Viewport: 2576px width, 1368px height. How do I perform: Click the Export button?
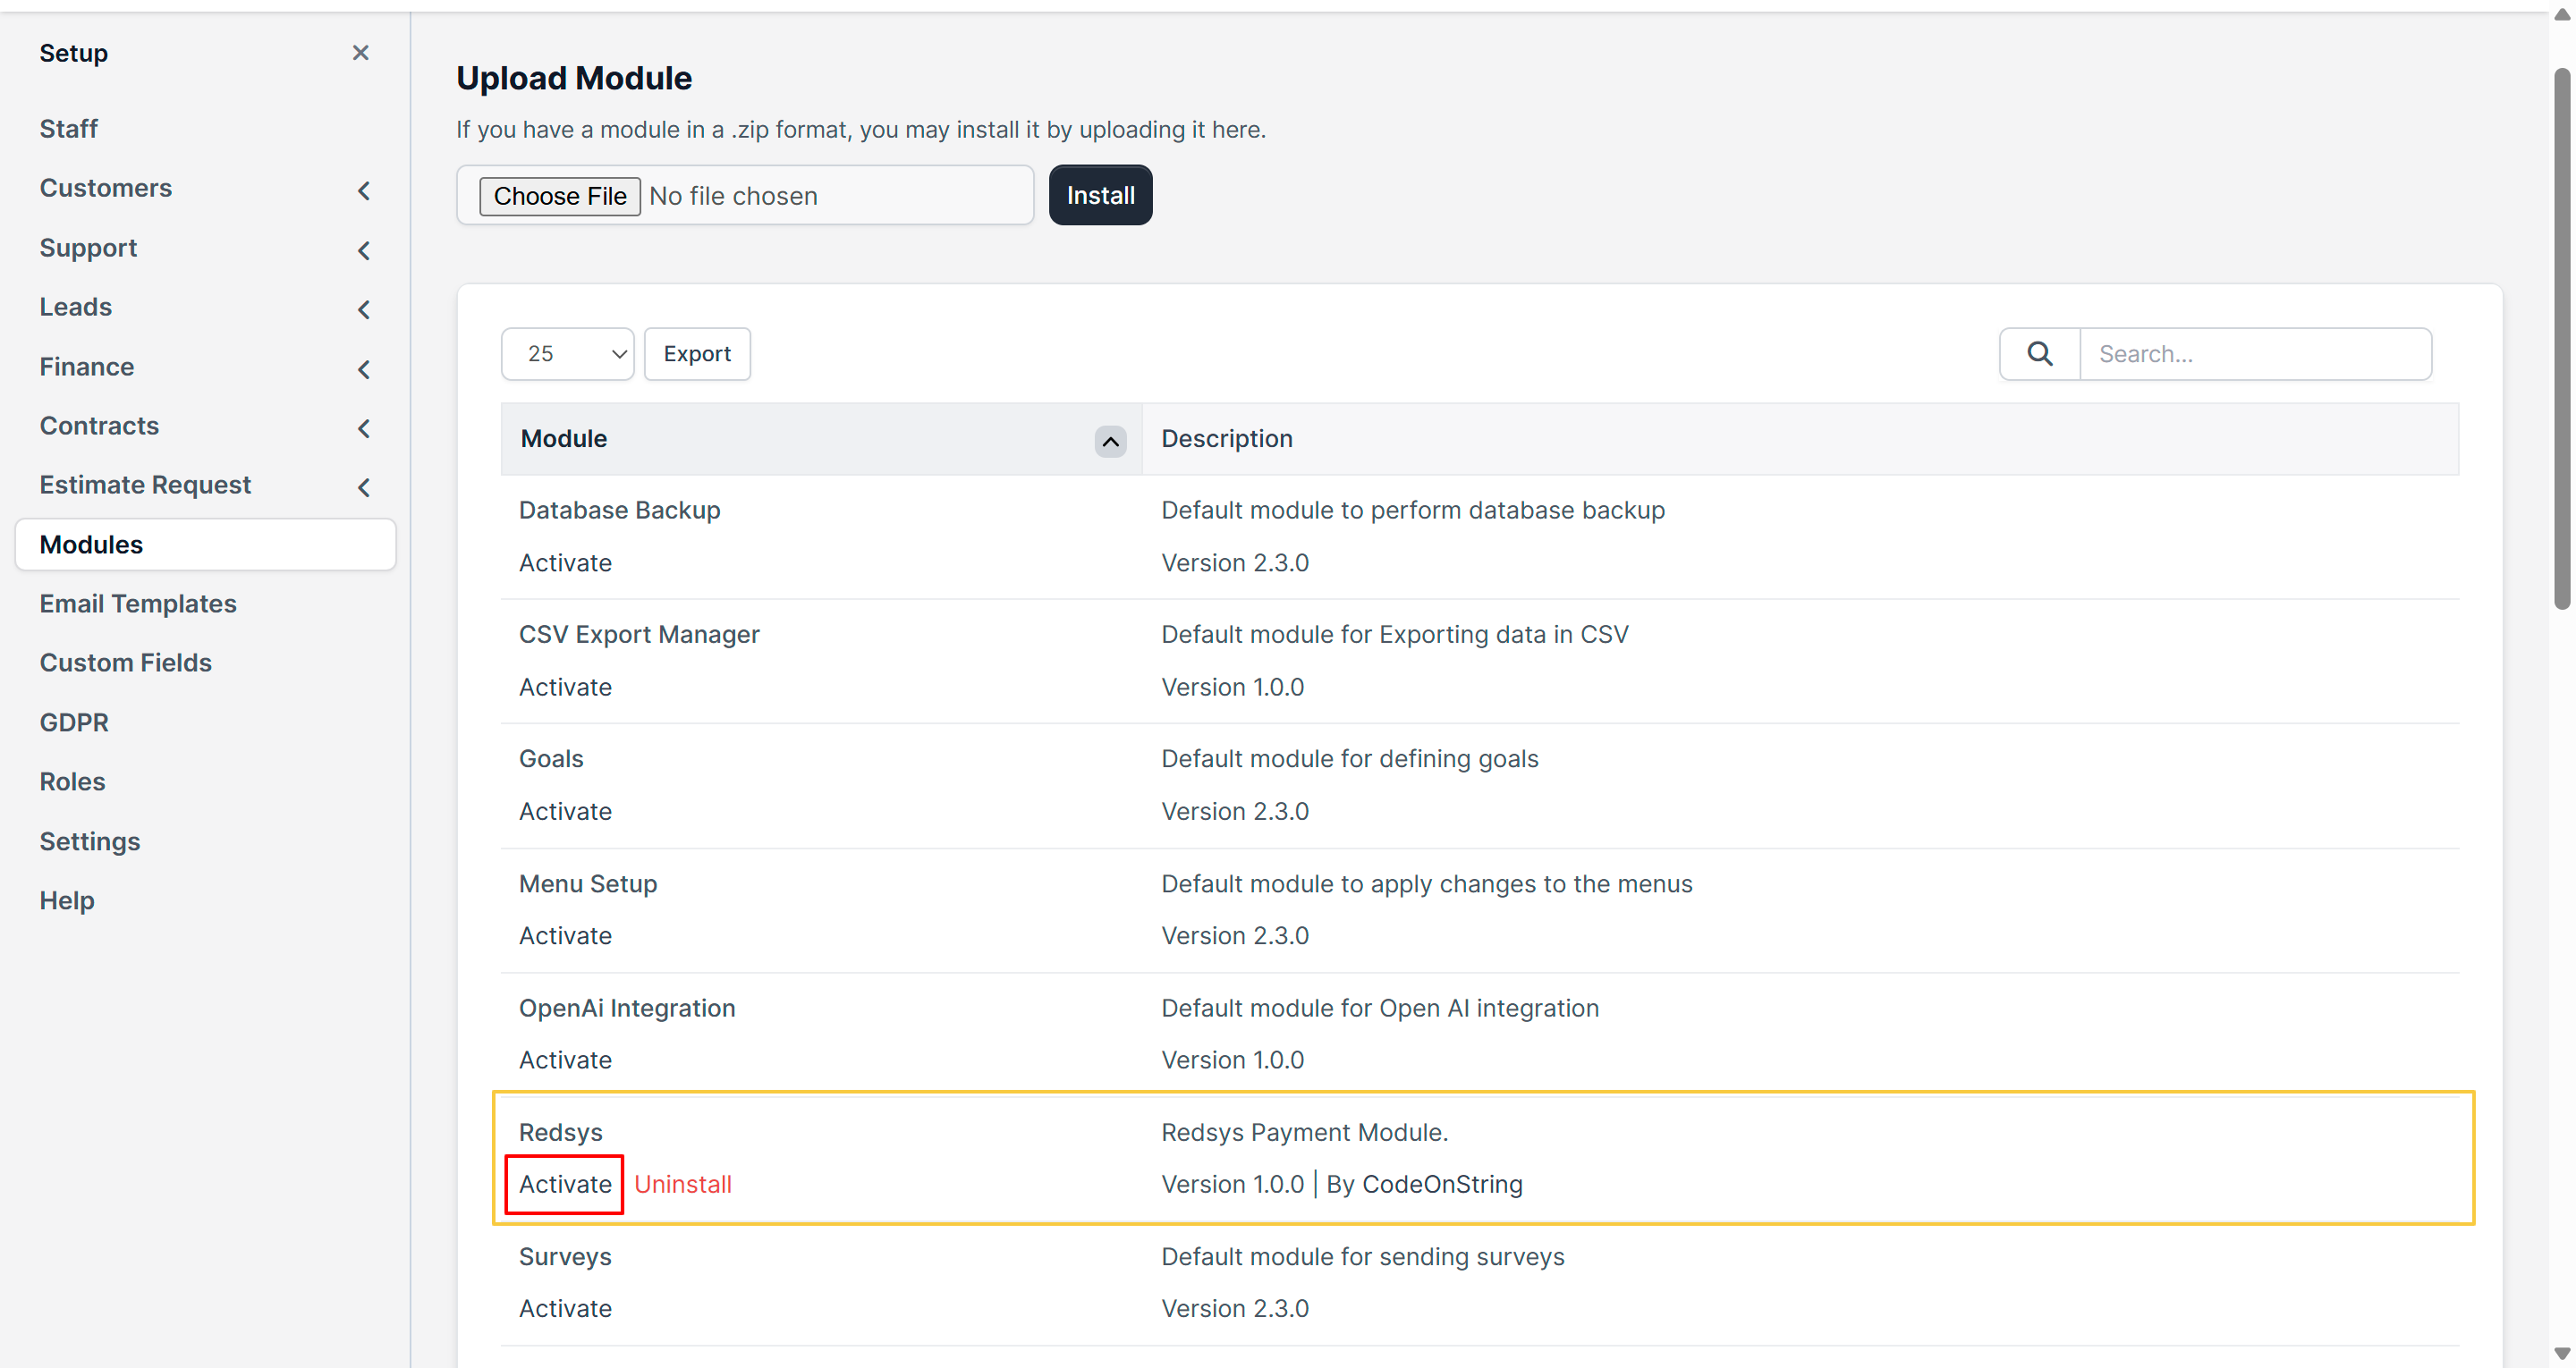click(x=697, y=354)
